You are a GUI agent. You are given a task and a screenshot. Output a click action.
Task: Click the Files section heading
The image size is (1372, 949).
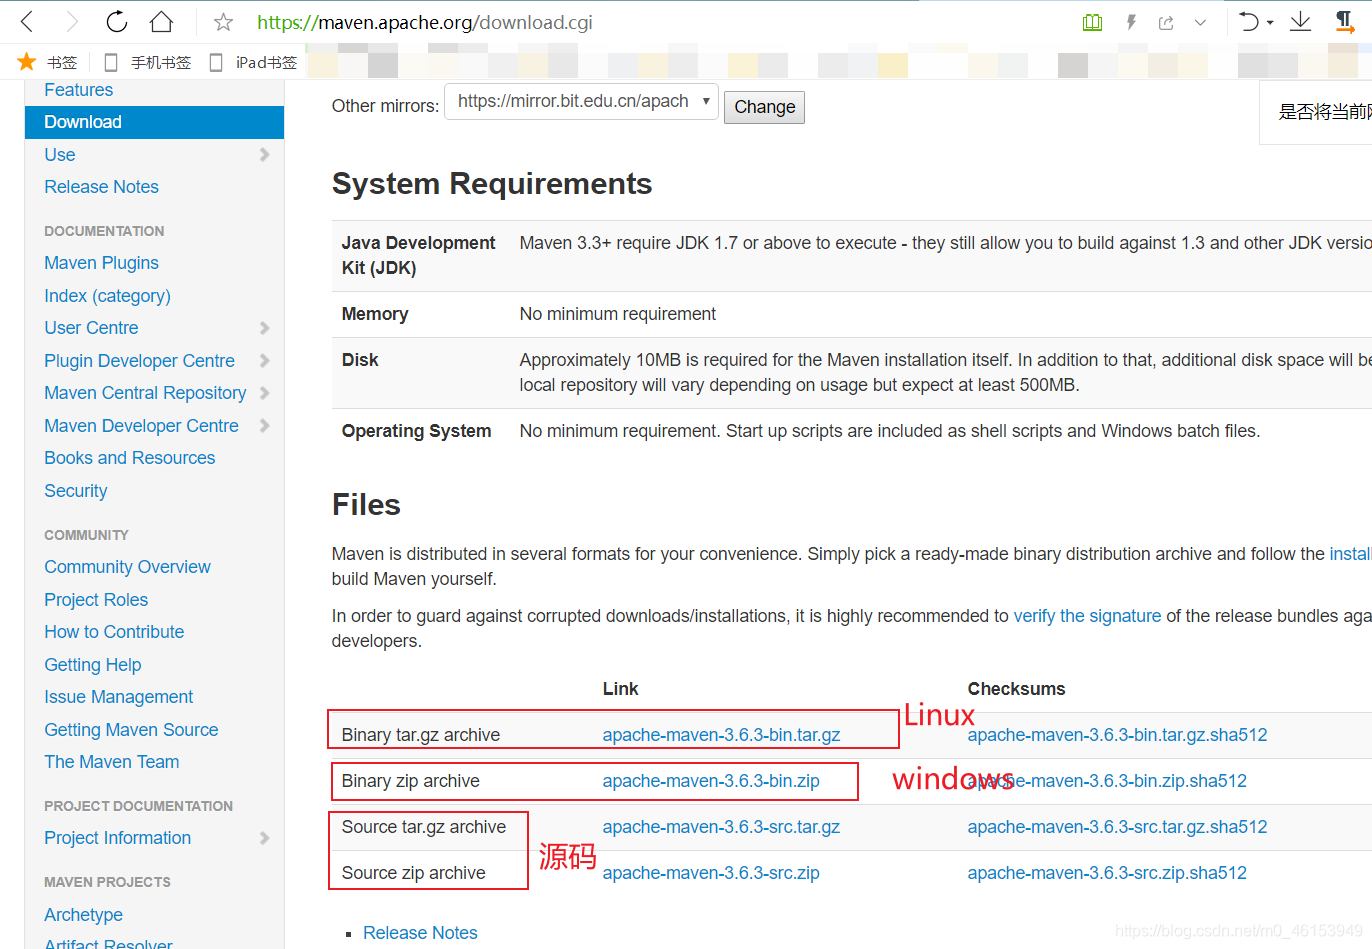click(x=366, y=505)
